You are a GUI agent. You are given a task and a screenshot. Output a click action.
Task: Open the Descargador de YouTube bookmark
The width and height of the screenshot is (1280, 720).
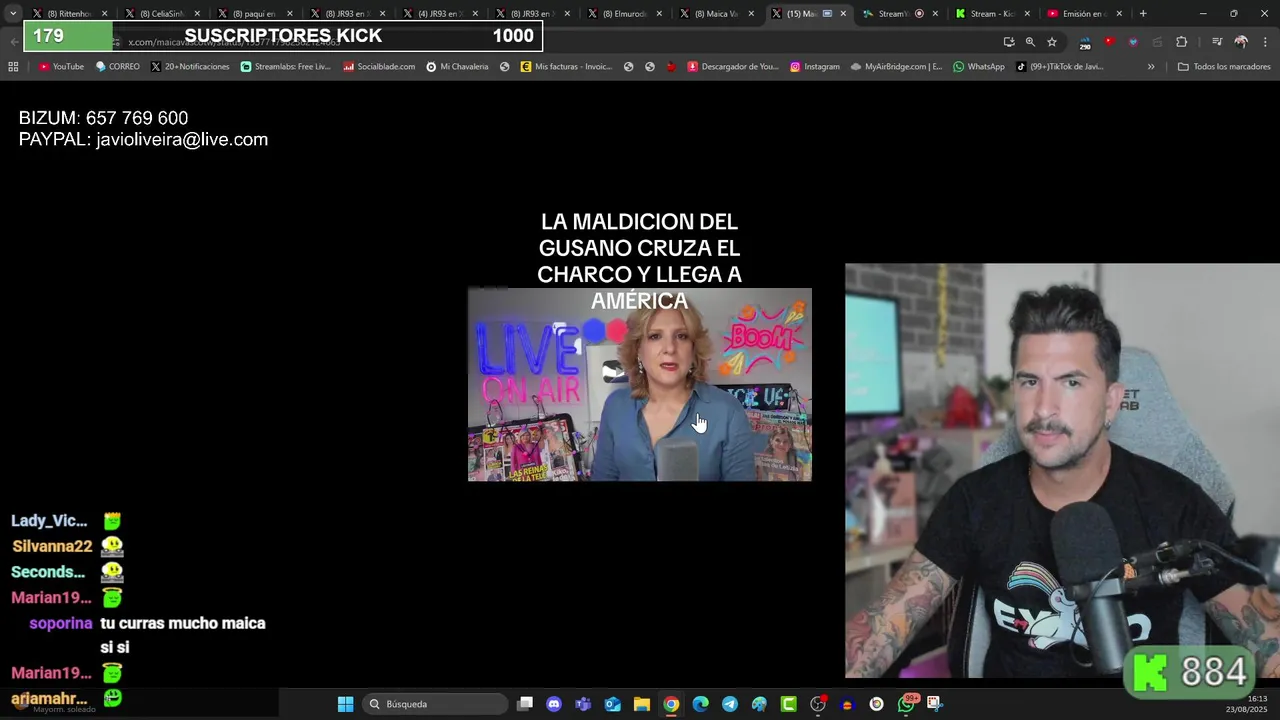coord(733,67)
